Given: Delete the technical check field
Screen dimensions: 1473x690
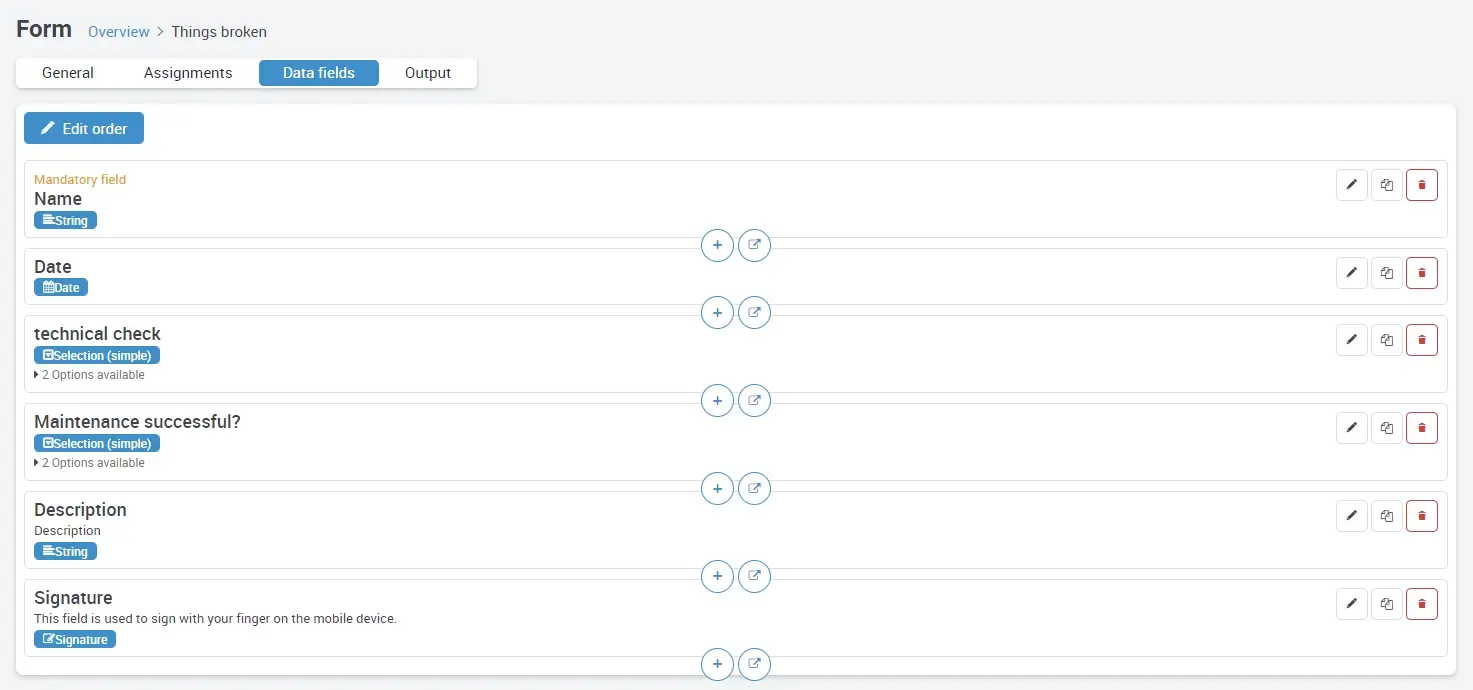Looking at the screenshot, I should click(x=1421, y=340).
